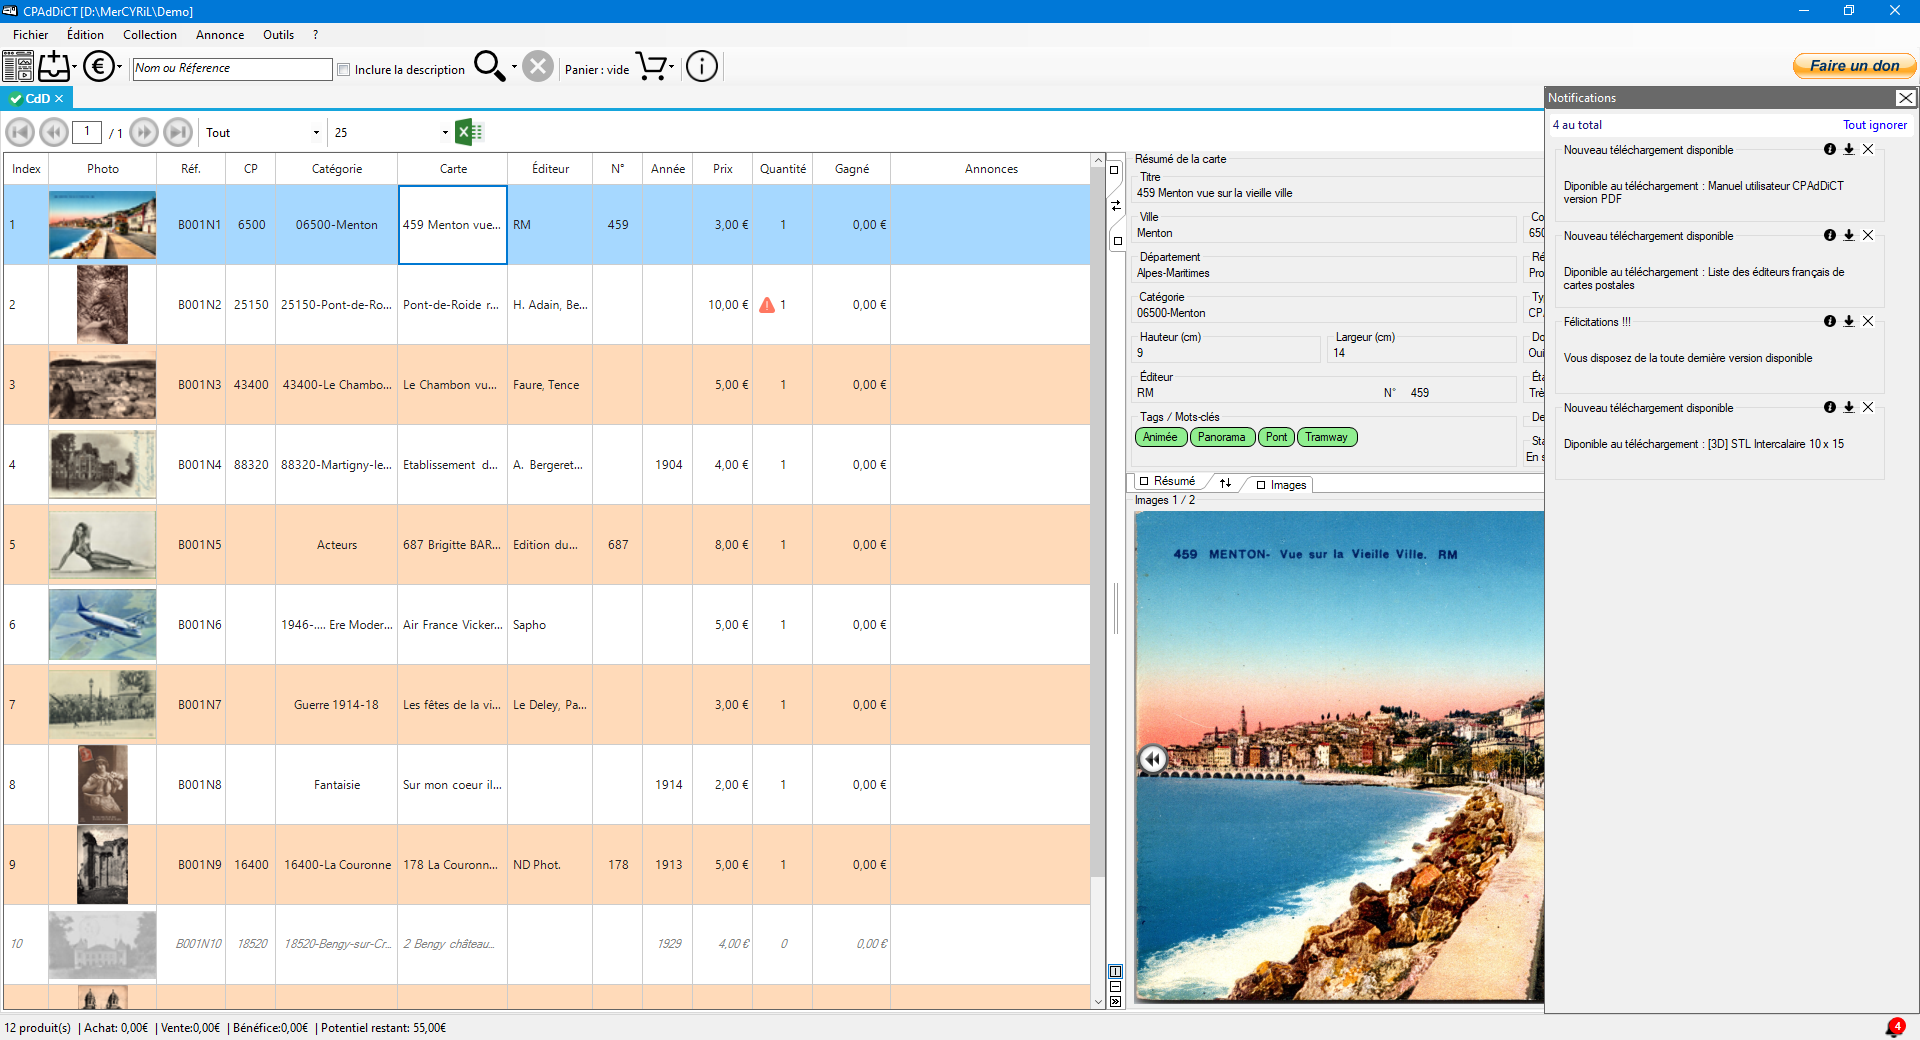Click the Excel export icon
The image size is (1920, 1040).
coord(468,132)
